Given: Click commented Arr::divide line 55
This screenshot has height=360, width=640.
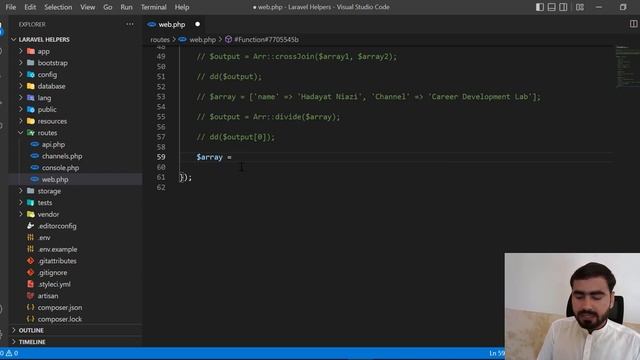Looking at the screenshot, I should (268, 117).
